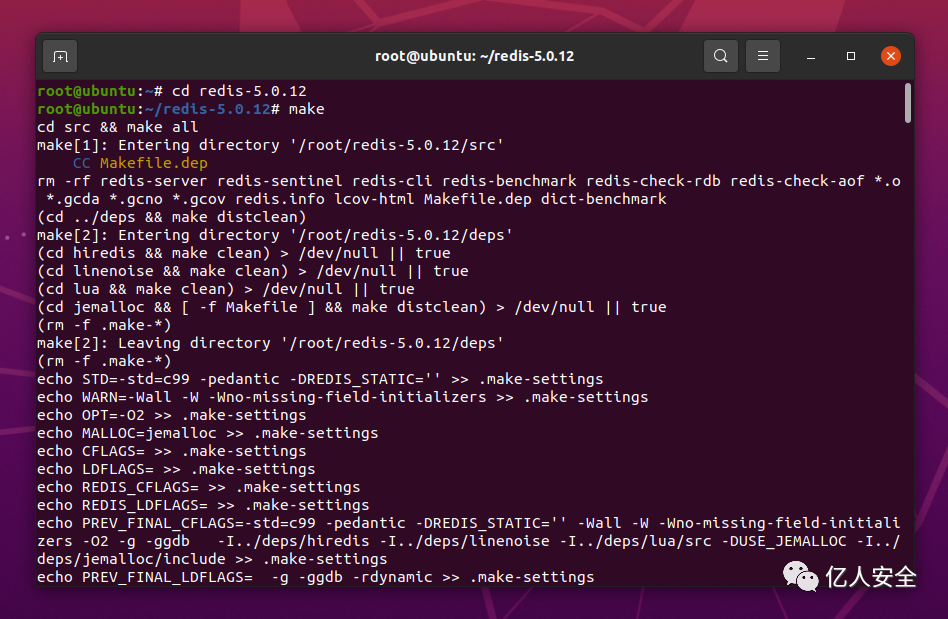Click 'CC Makefile.dep' output line

pyautogui.click(x=140, y=163)
